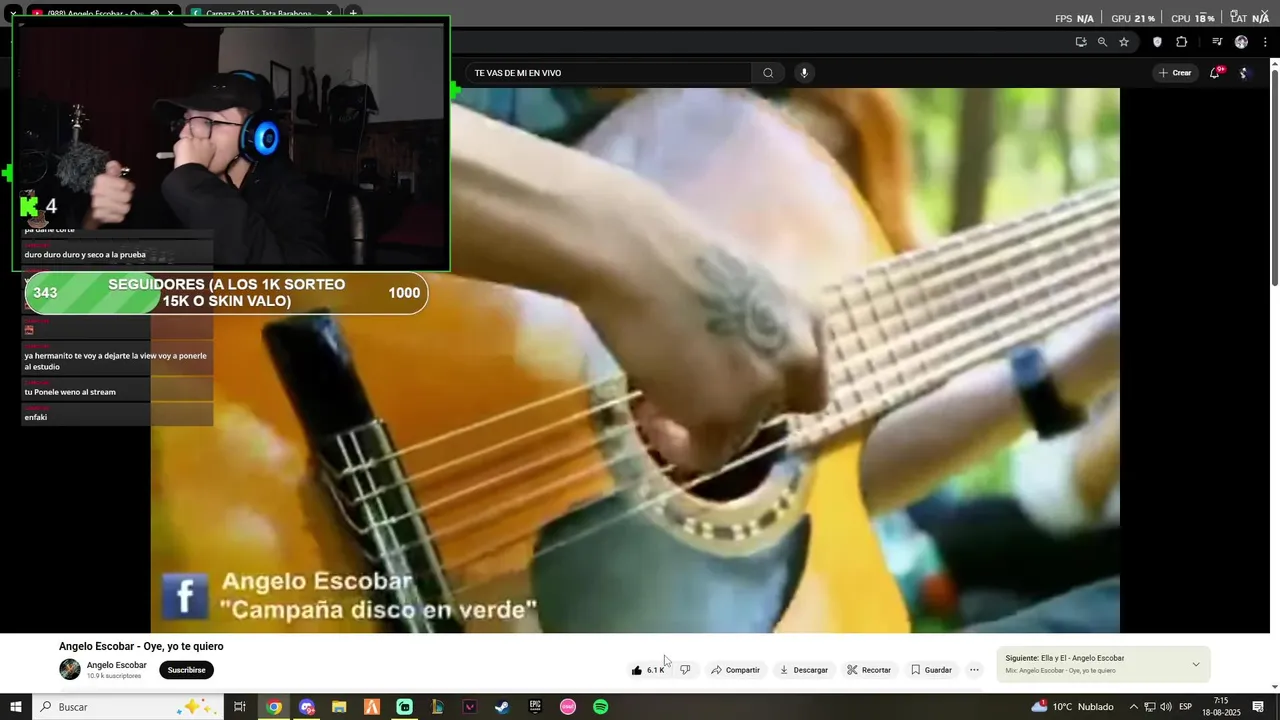Open the media control icon in toolbar
The height and width of the screenshot is (720, 1280).
tap(1217, 42)
